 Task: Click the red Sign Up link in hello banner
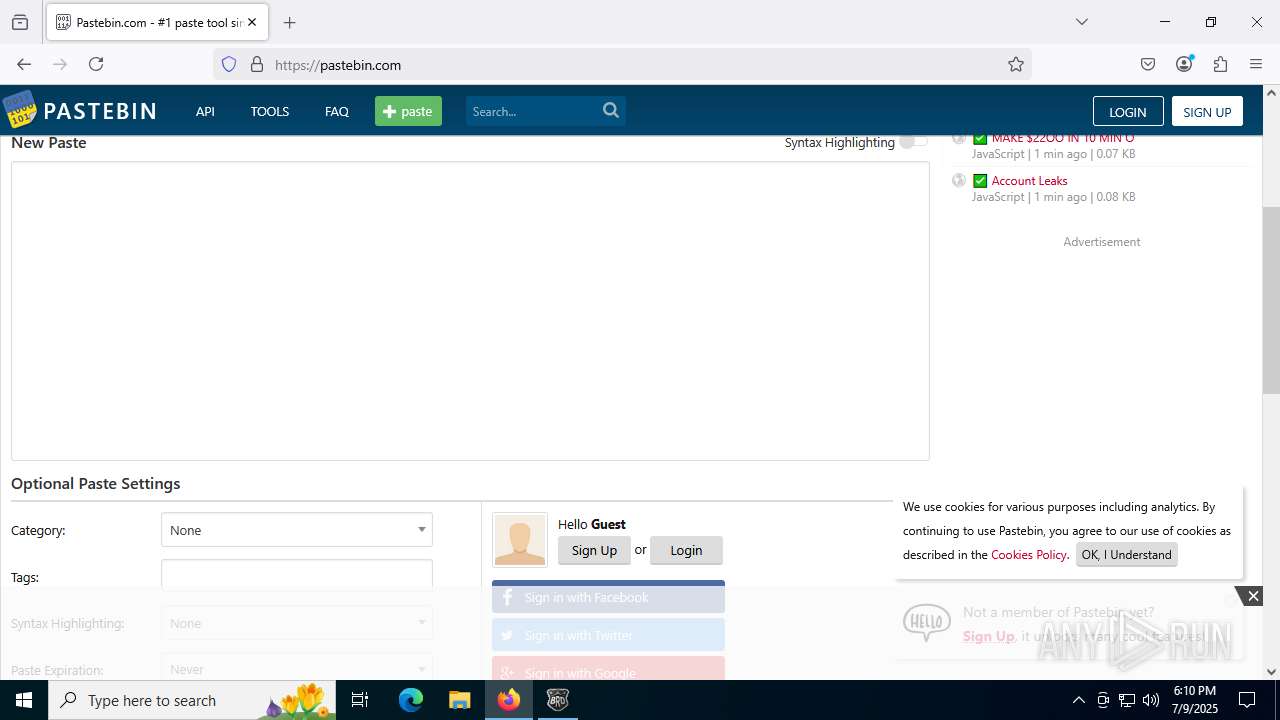[x=988, y=636]
